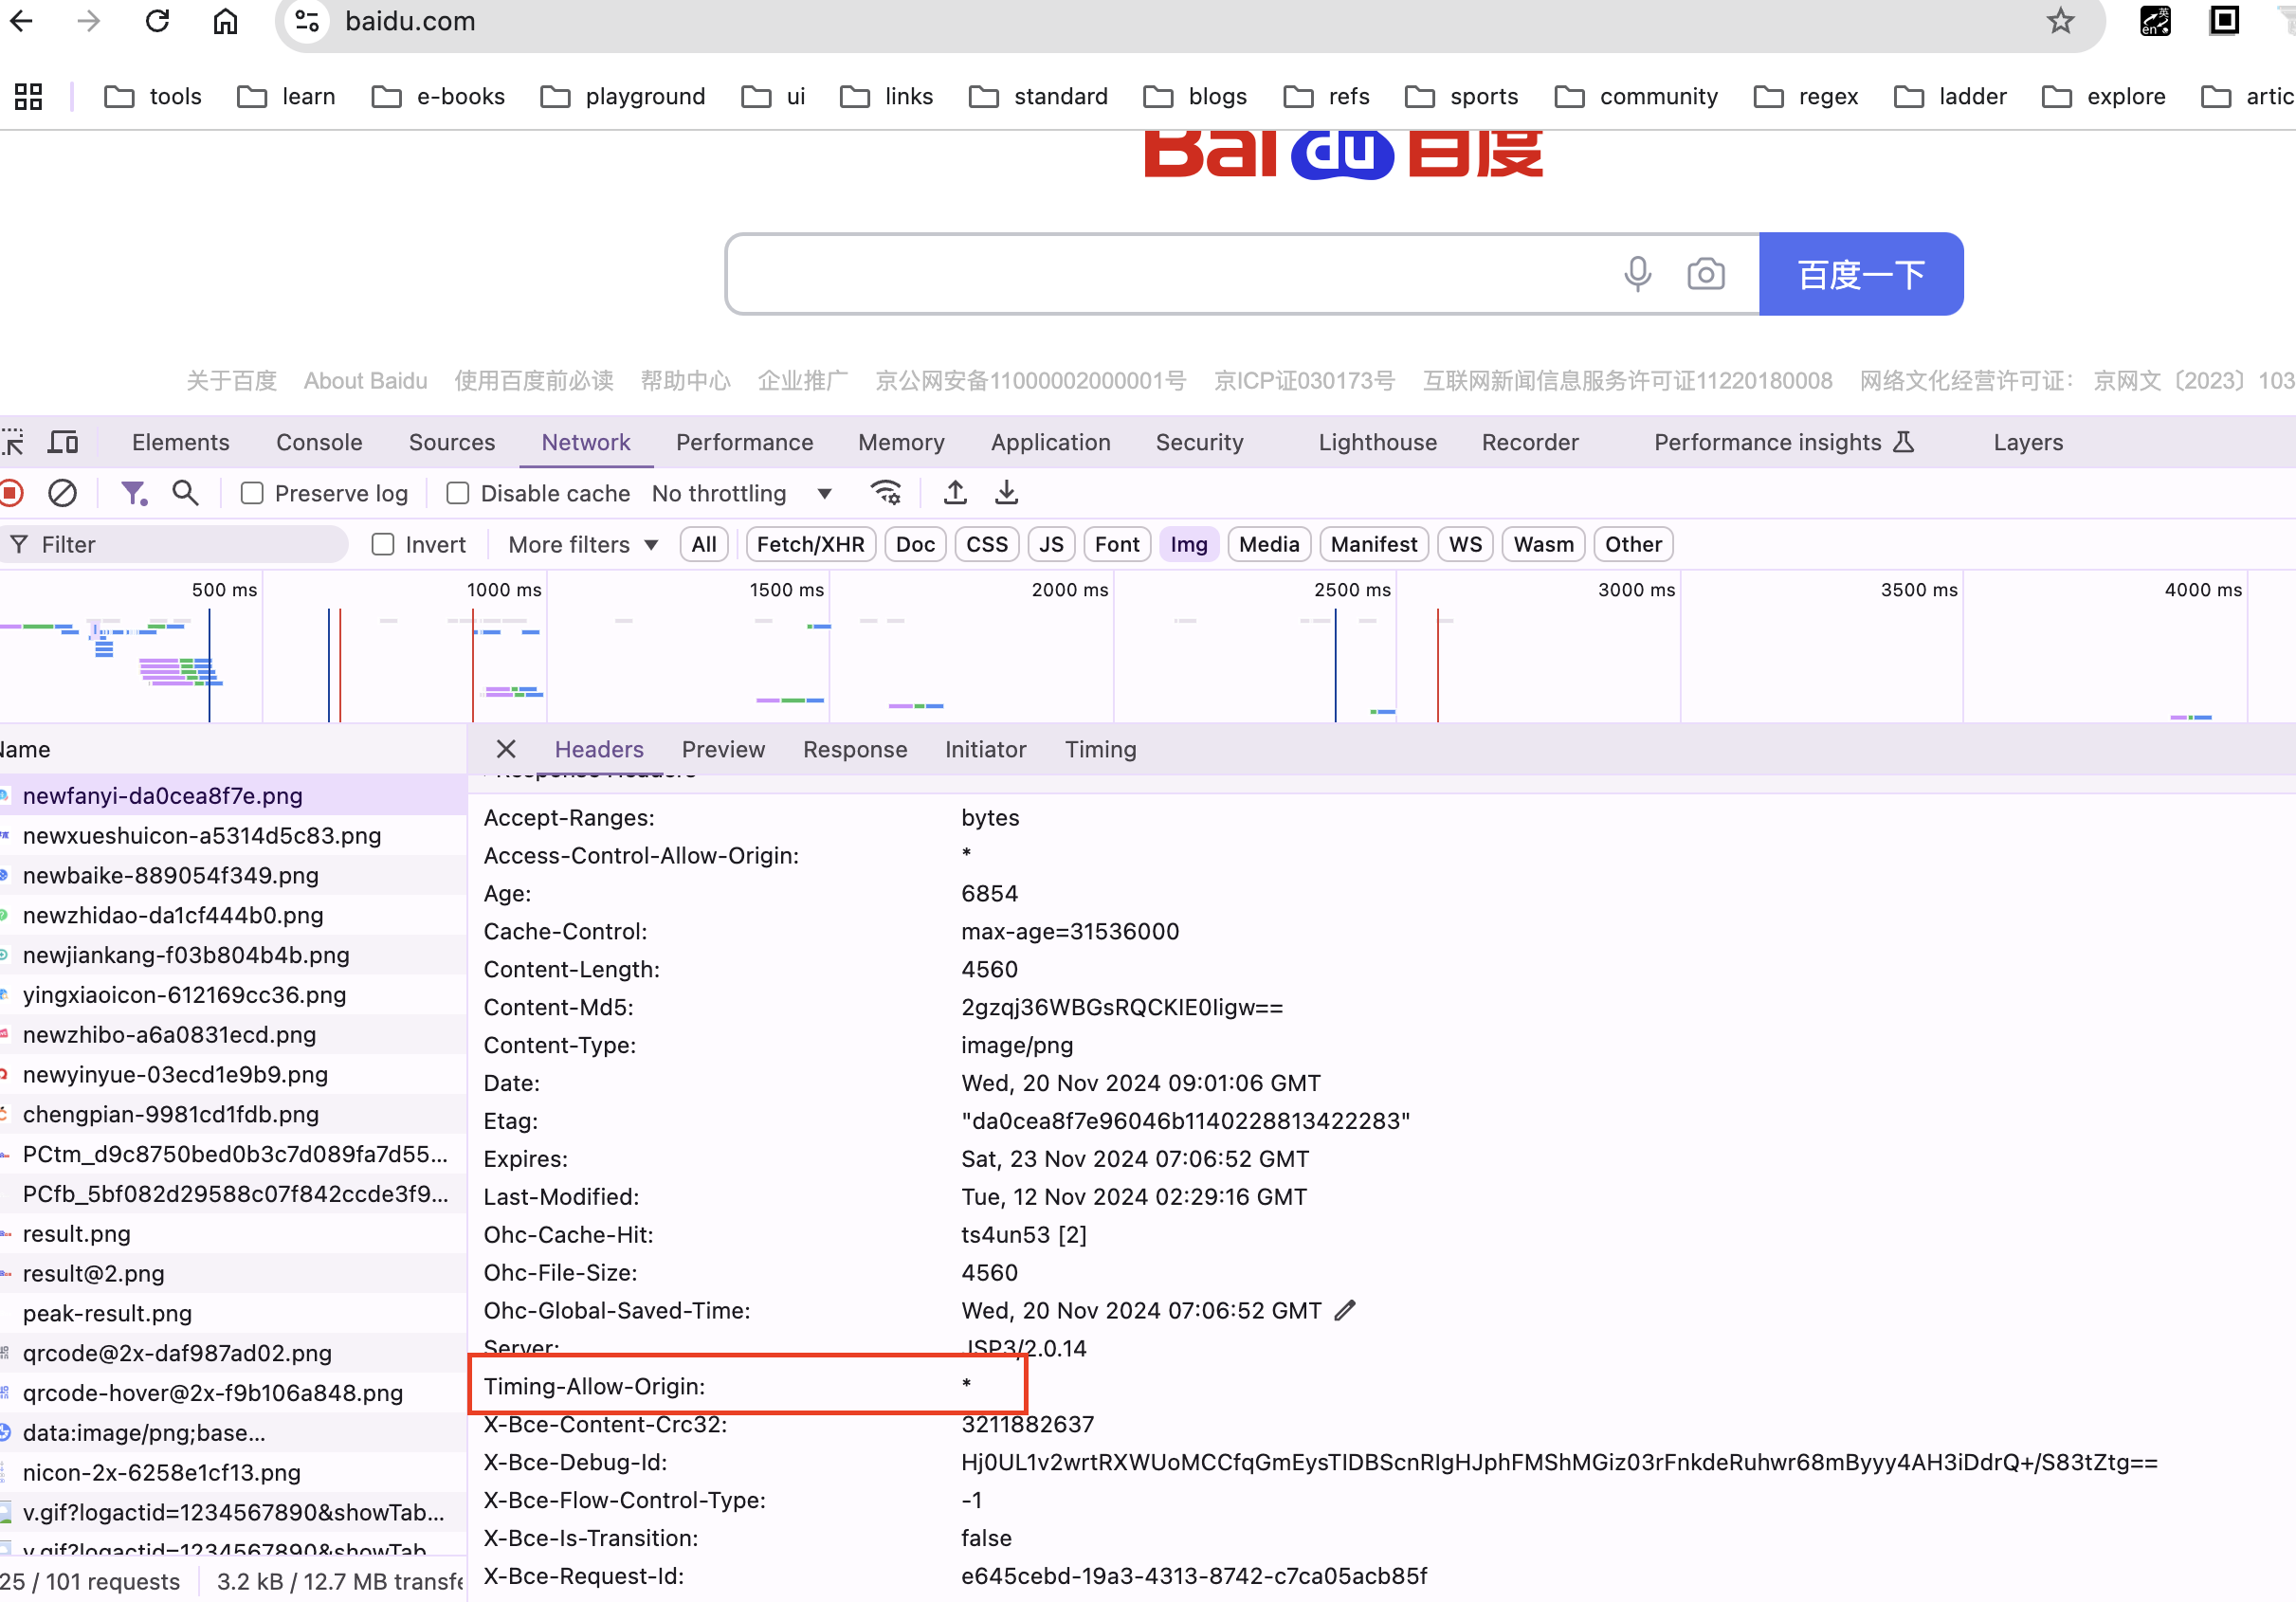Switch to the Sources panel tab
Viewport: 2296px width, 1602px height.
pyautogui.click(x=452, y=442)
